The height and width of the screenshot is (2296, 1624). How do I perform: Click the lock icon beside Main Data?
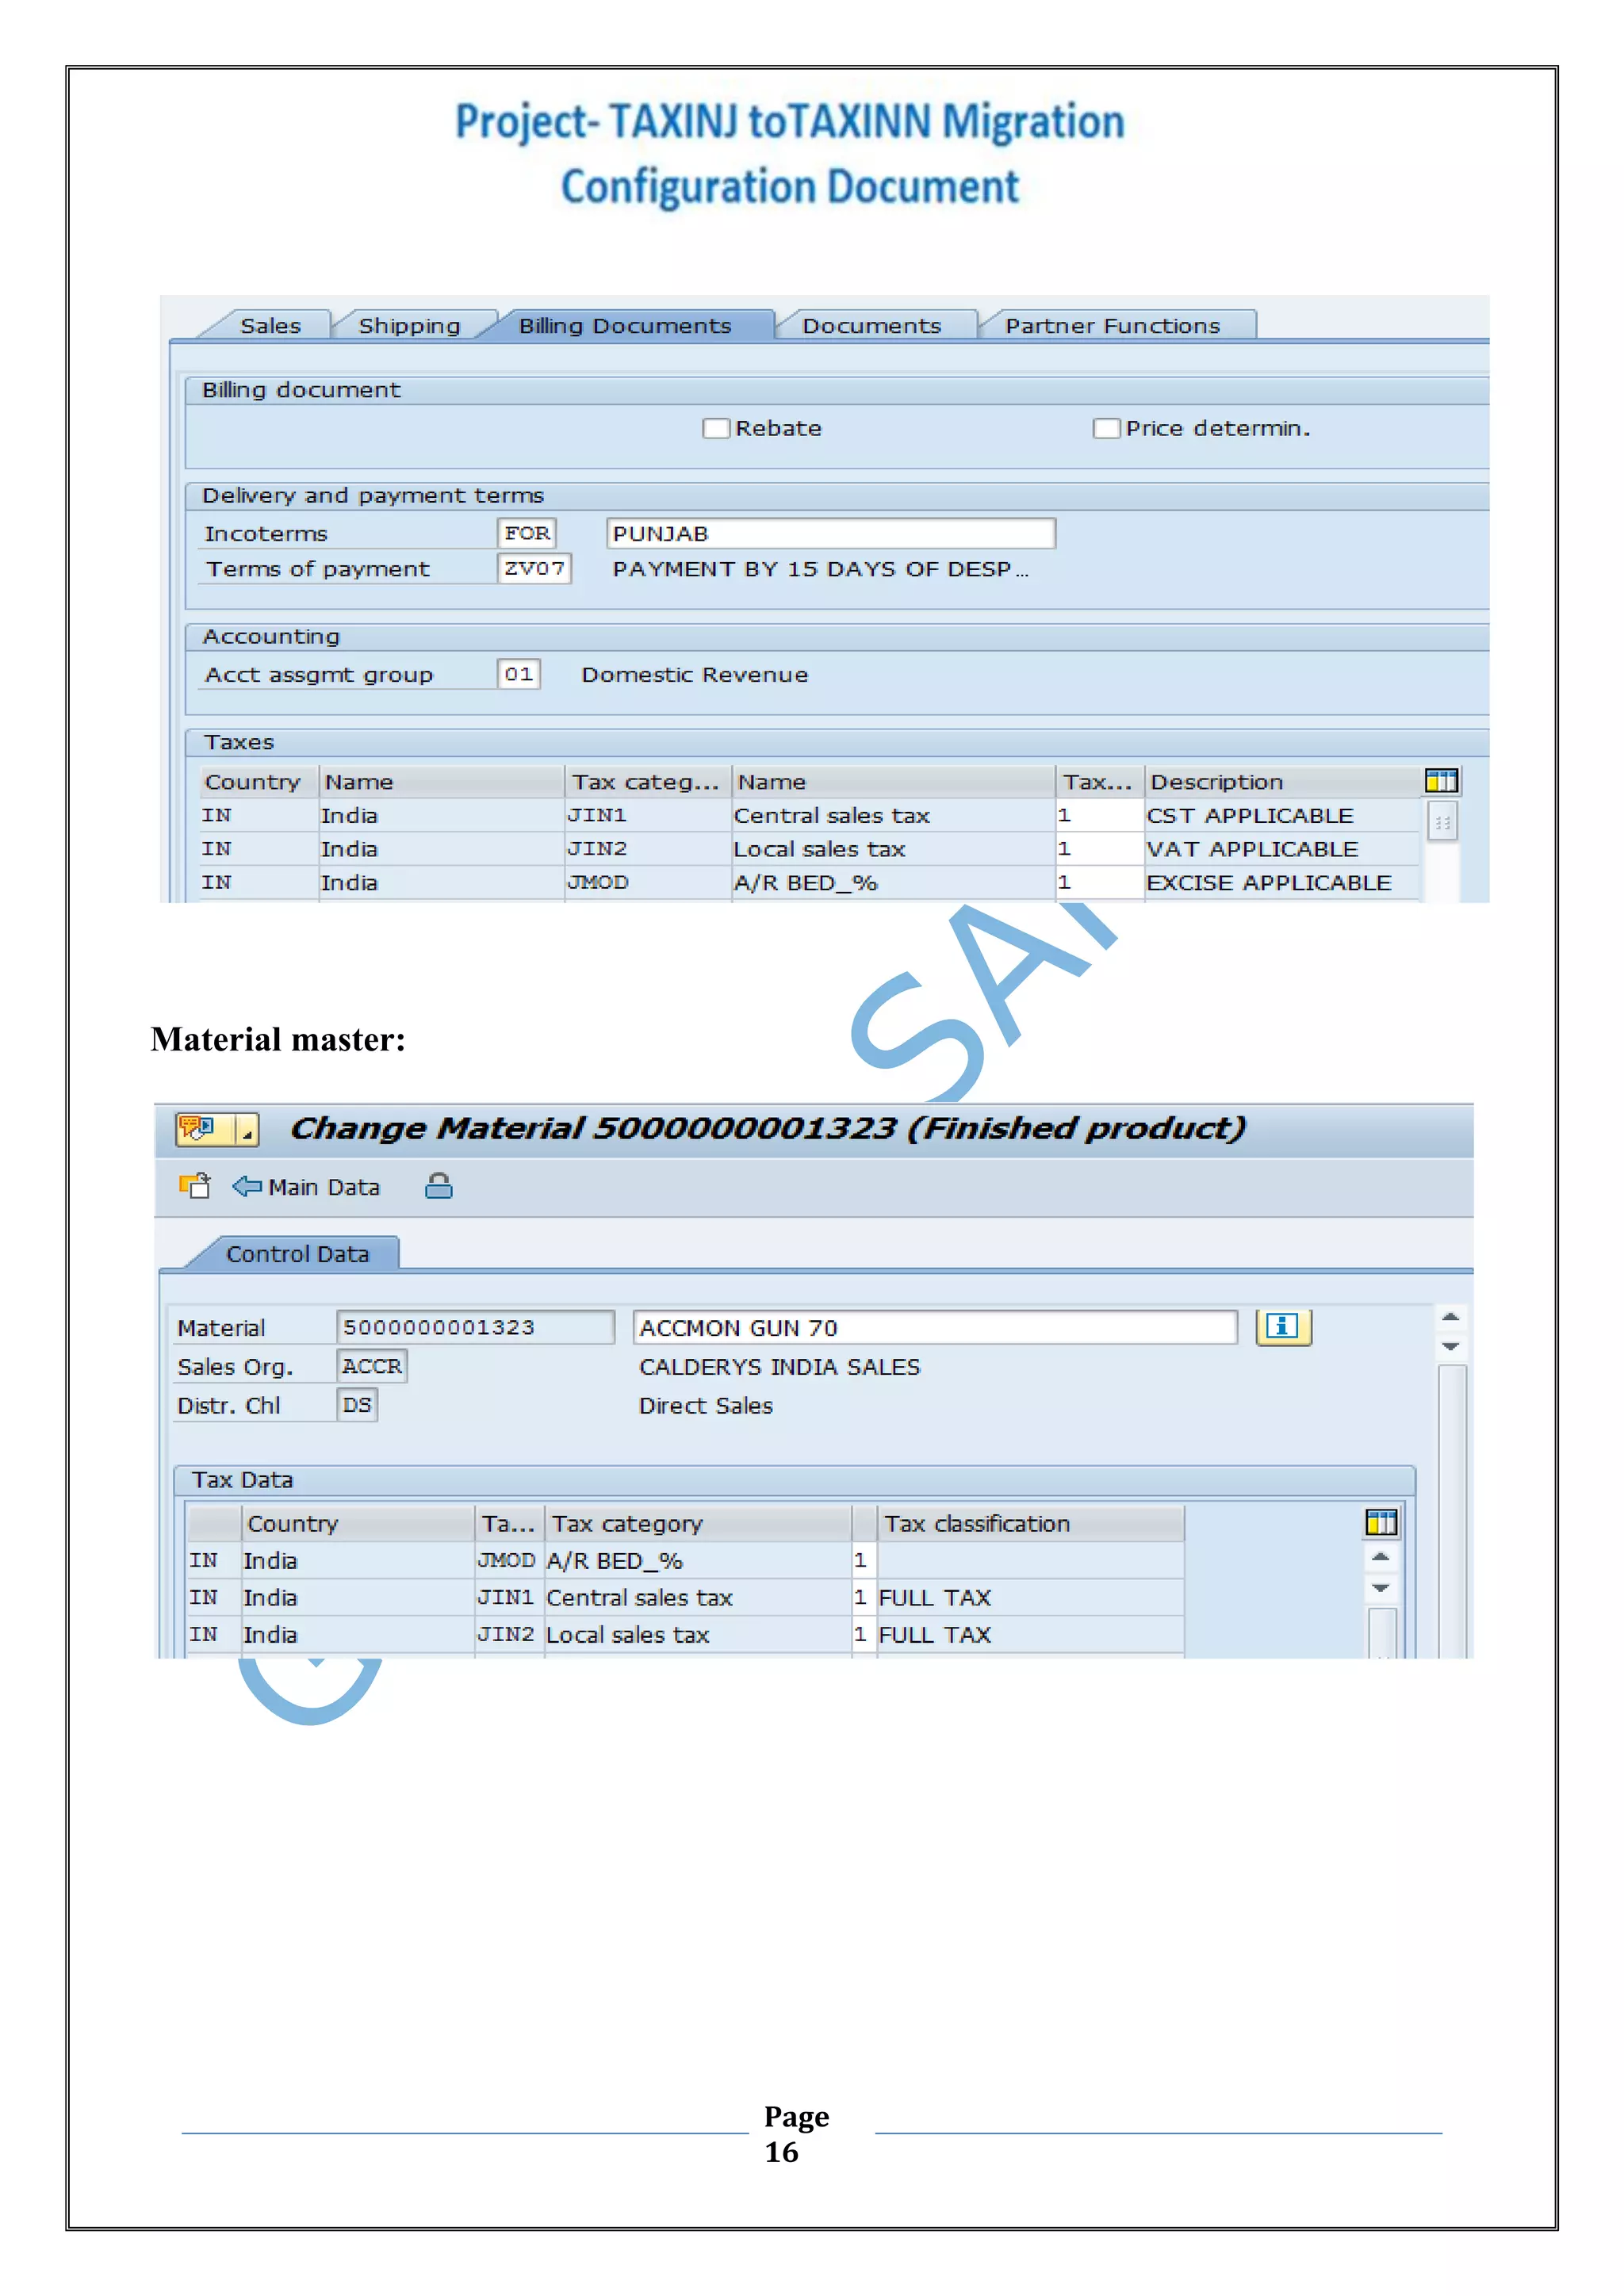click(438, 1186)
